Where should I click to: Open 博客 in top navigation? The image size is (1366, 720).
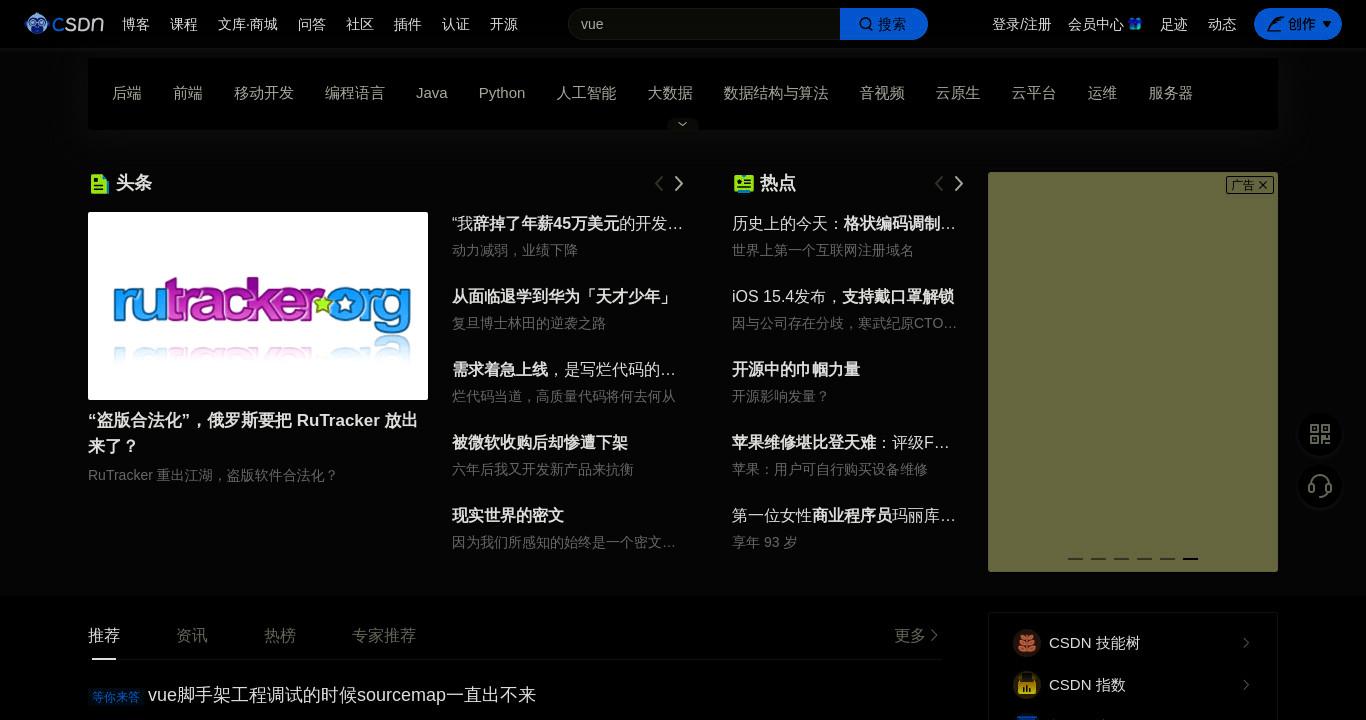136,24
